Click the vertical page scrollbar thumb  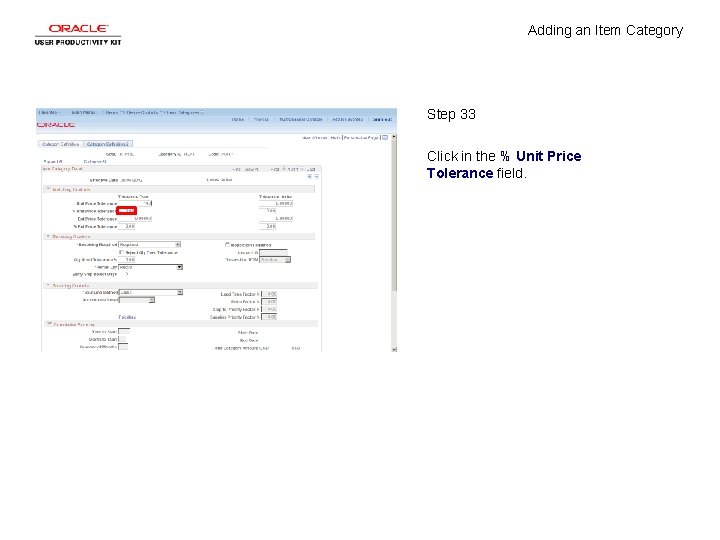[394, 216]
